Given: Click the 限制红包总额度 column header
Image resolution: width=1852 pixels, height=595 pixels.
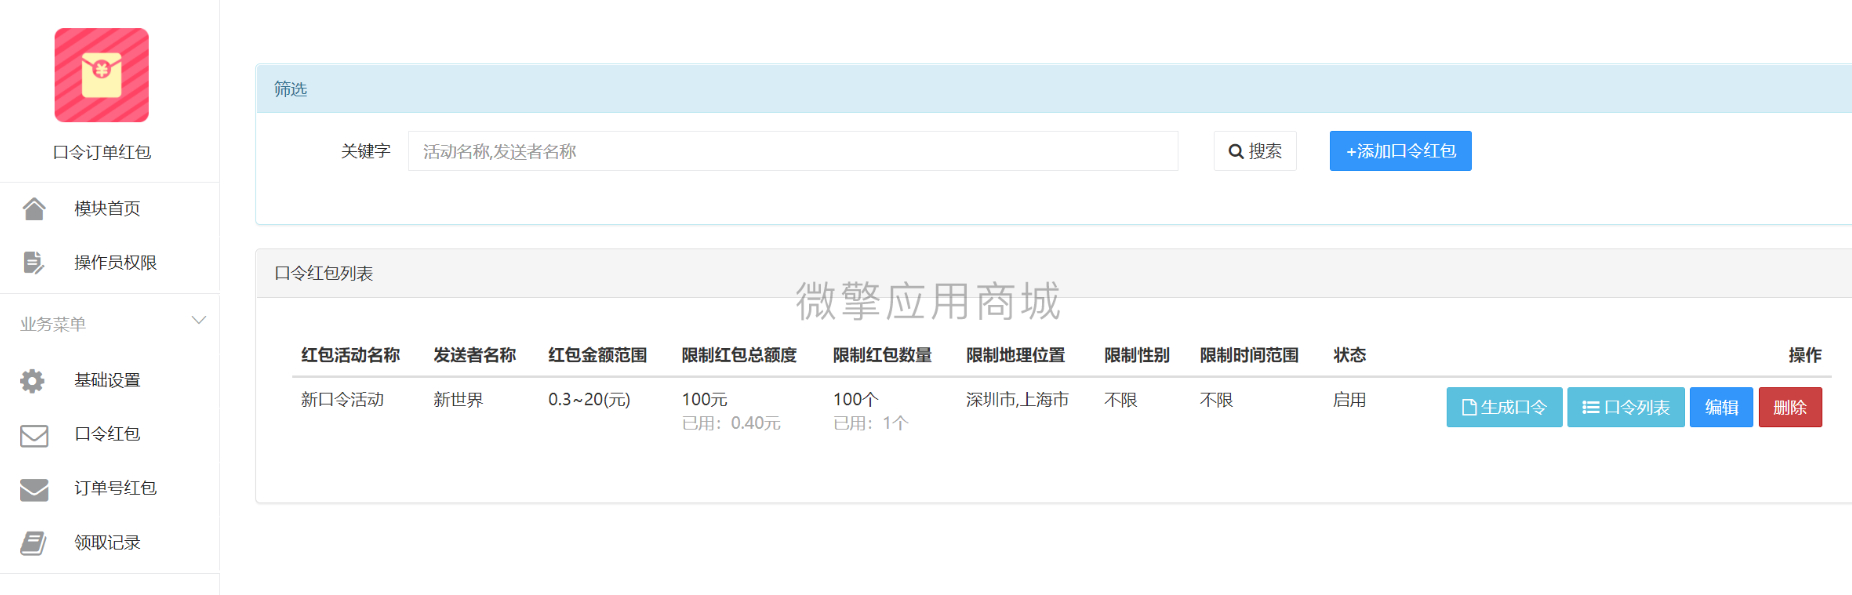Looking at the screenshot, I should pos(739,355).
